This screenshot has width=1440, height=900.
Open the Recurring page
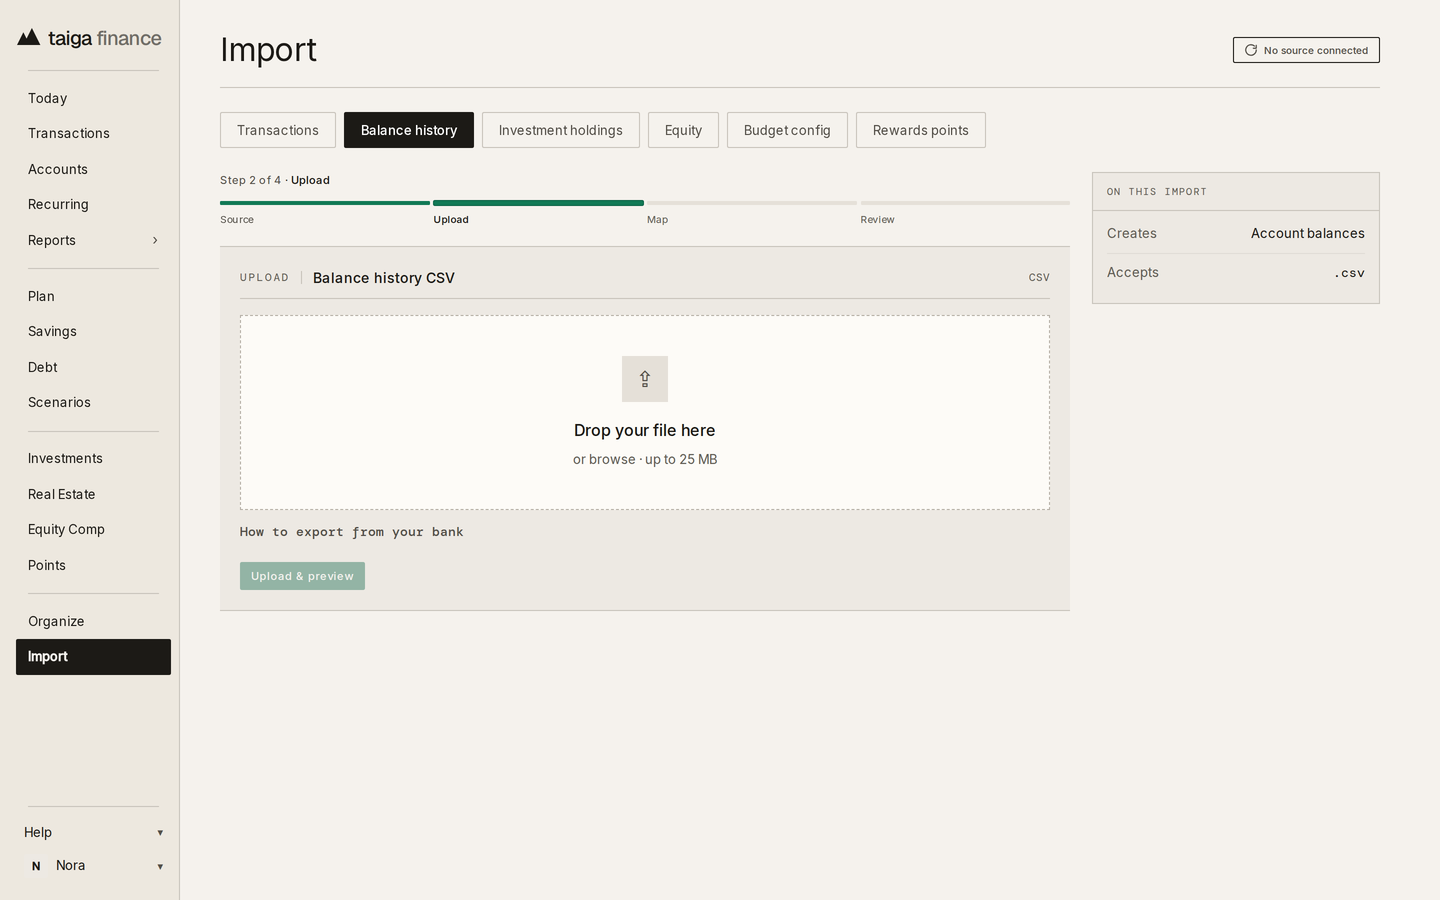93,204
